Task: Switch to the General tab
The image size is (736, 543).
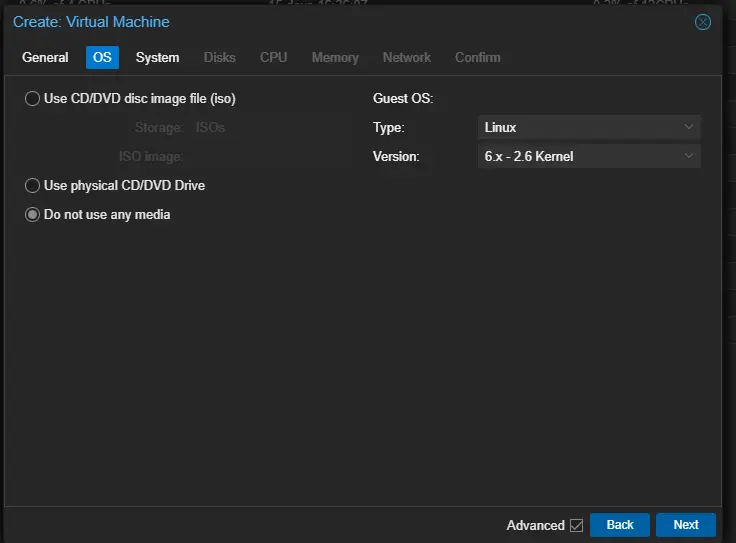Action: pyautogui.click(x=45, y=58)
